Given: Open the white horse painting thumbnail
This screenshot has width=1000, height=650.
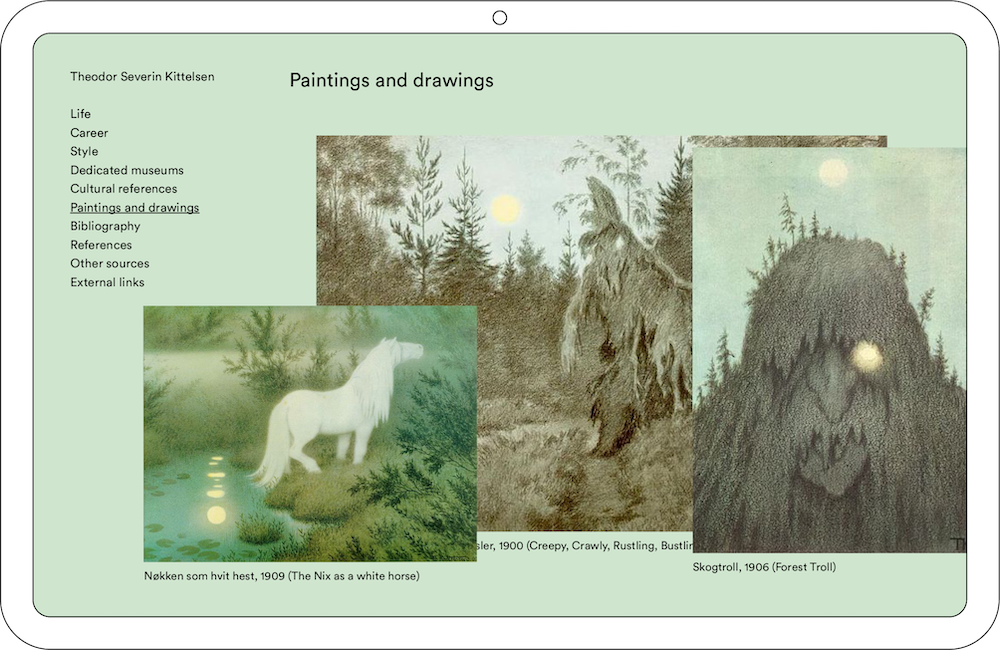Looking at the screenshot, I should [x=310, y=434].
